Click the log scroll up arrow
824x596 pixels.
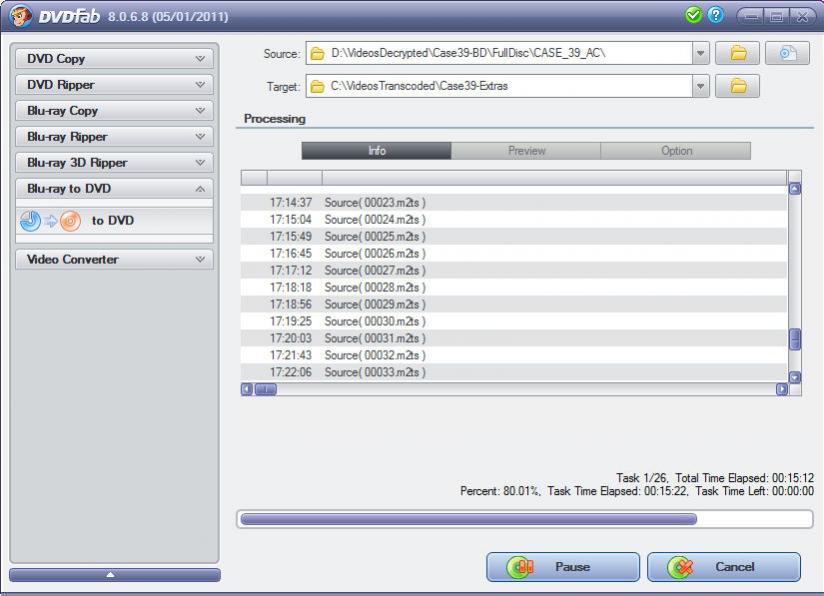click(795, 189)
